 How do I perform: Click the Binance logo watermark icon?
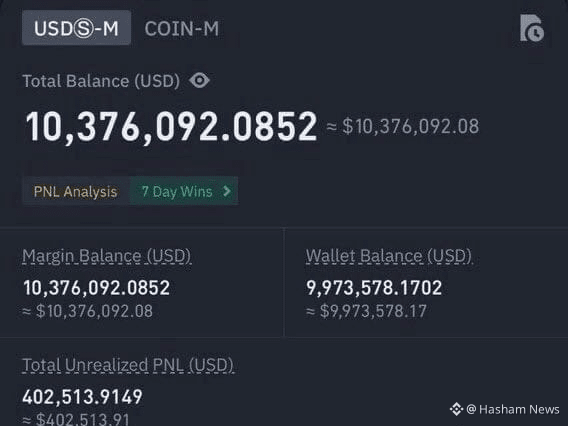[456, 409]
